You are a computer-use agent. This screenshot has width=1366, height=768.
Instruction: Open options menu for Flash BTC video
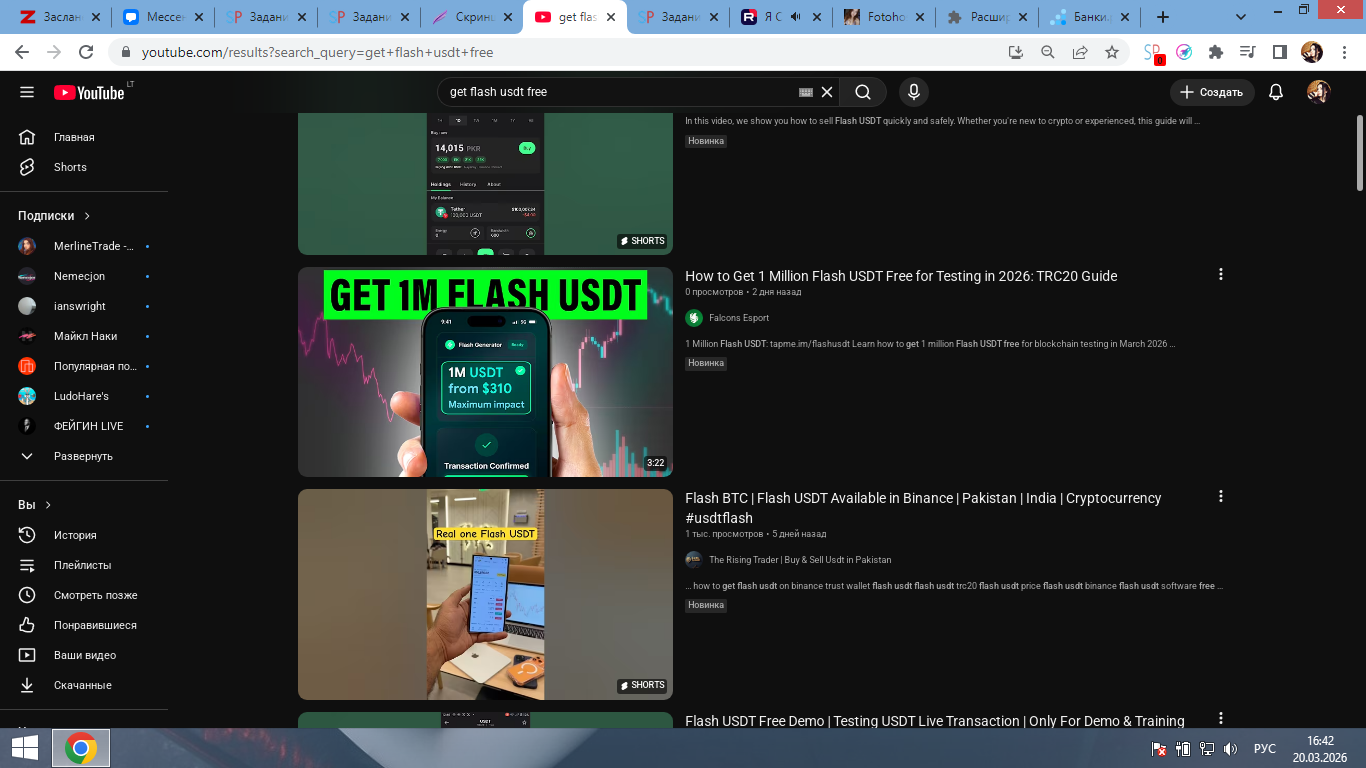[x=1220, y=497]
